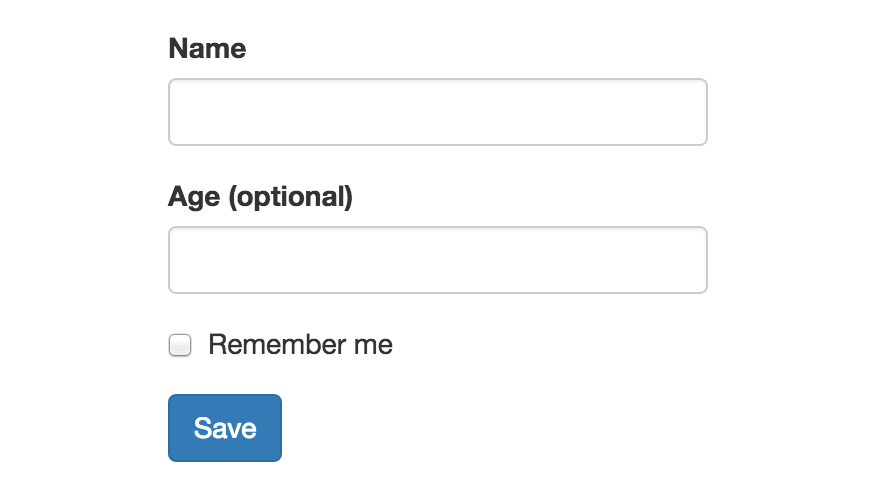Click the blue Save button
This screenshot has height=500, width=872.
(225, 428)
